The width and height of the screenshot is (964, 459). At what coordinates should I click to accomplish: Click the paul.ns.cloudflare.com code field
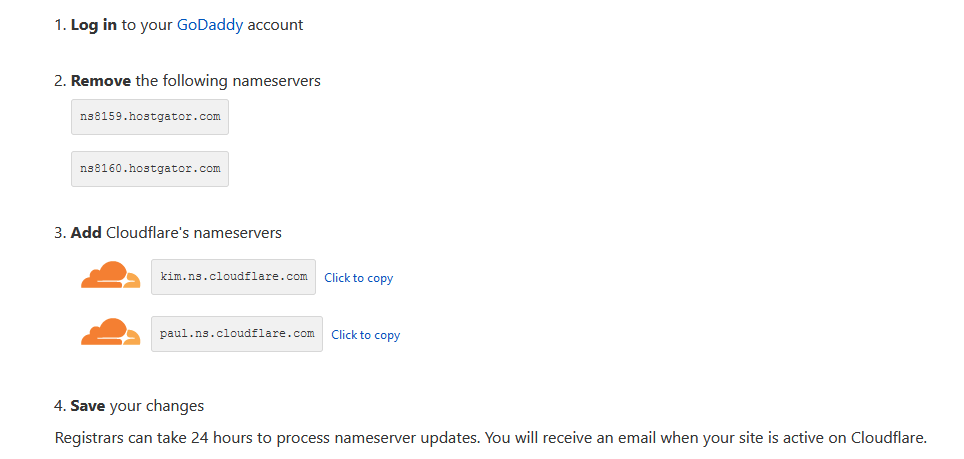click(237, 334)
